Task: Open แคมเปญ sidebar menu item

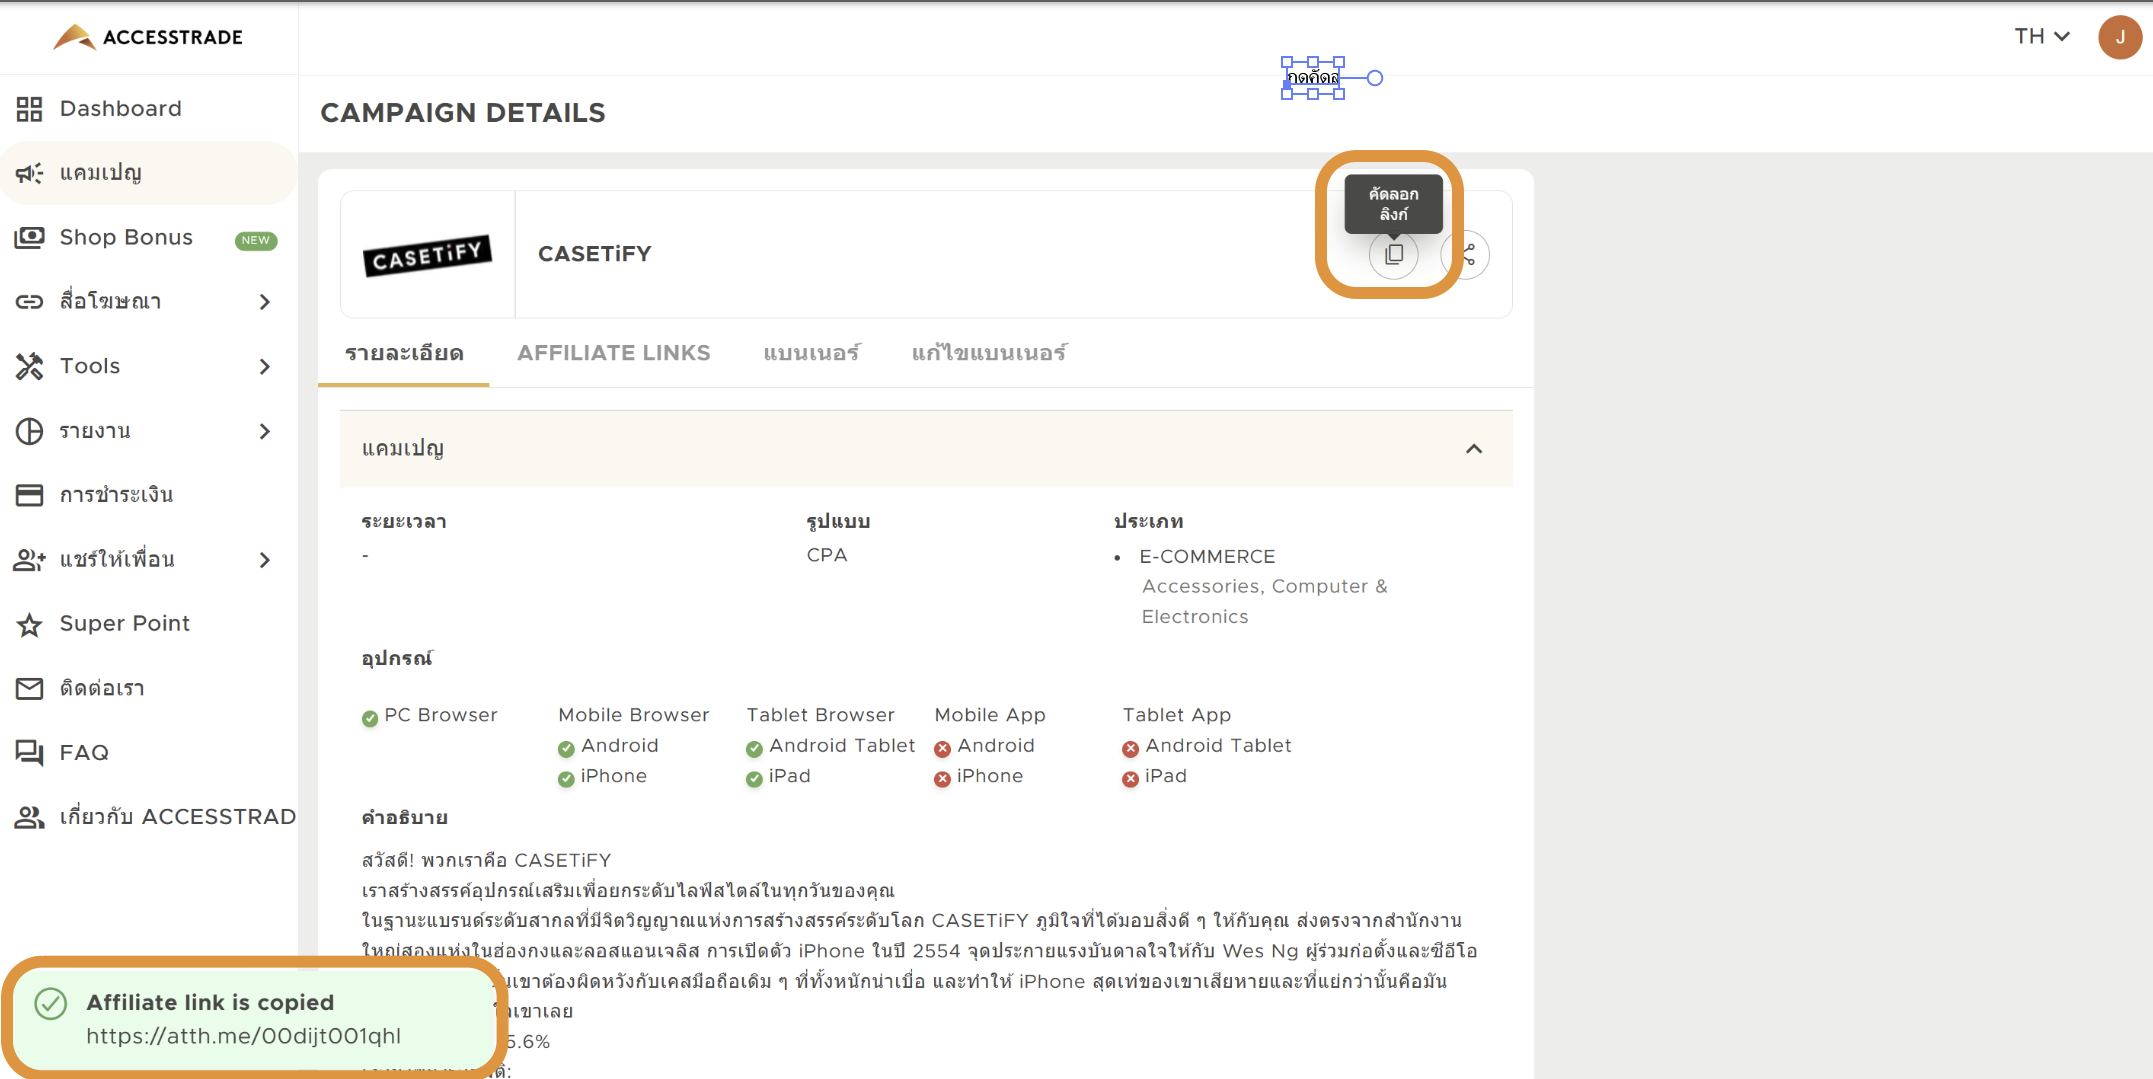Action: pyautogui.click(x=149, y=173)
